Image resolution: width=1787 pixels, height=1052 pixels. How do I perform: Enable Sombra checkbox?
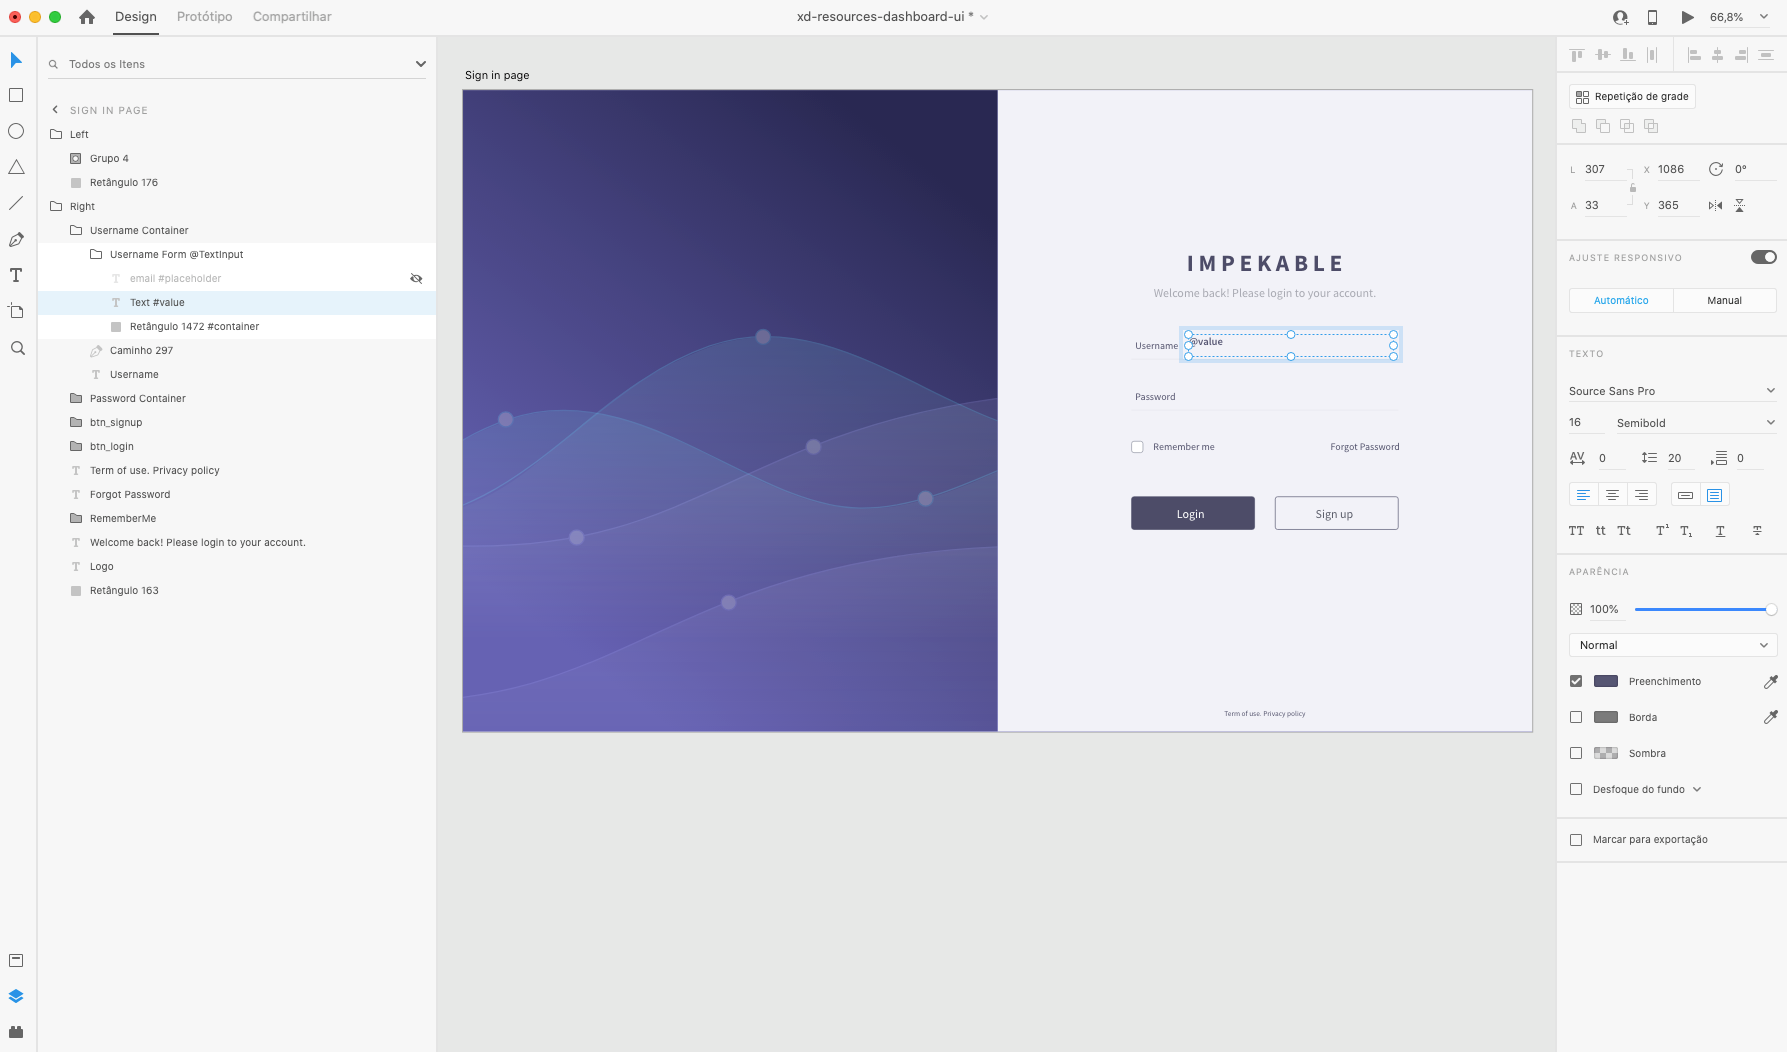click(1576, 753)
